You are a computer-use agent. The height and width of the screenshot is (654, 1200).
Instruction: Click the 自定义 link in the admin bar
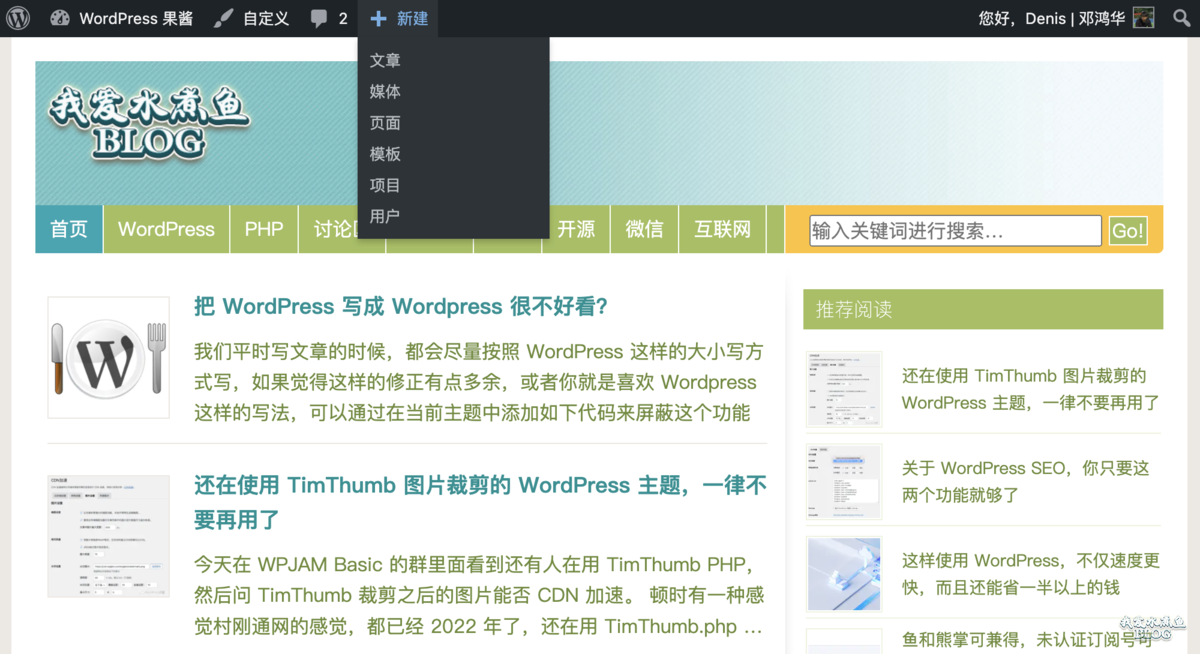click(x=266, y=19)
